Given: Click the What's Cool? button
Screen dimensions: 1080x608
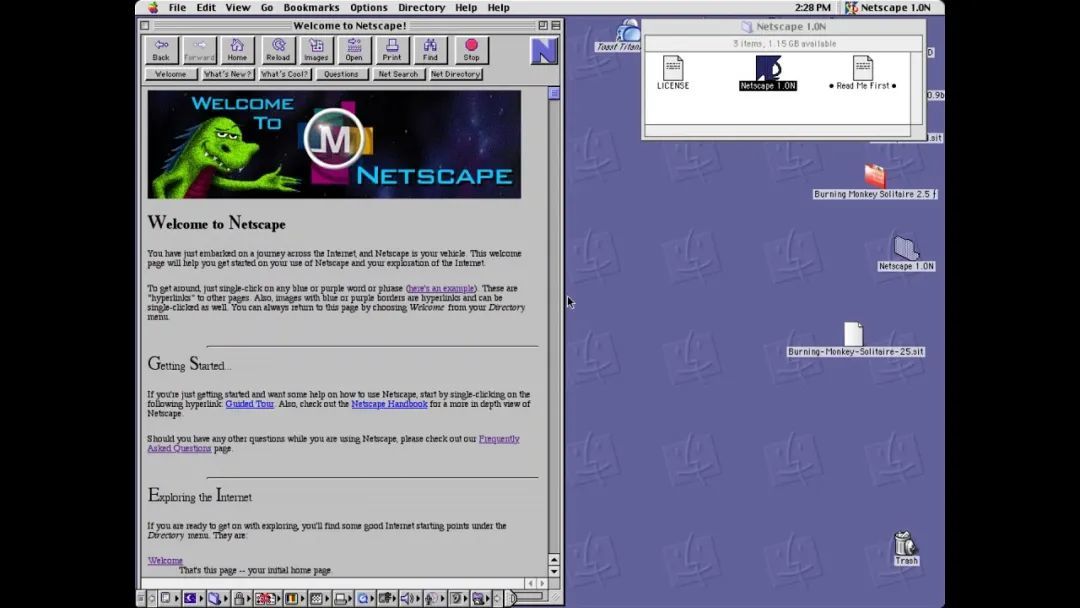Looking at the screenshot, I should tap(284, 74).
